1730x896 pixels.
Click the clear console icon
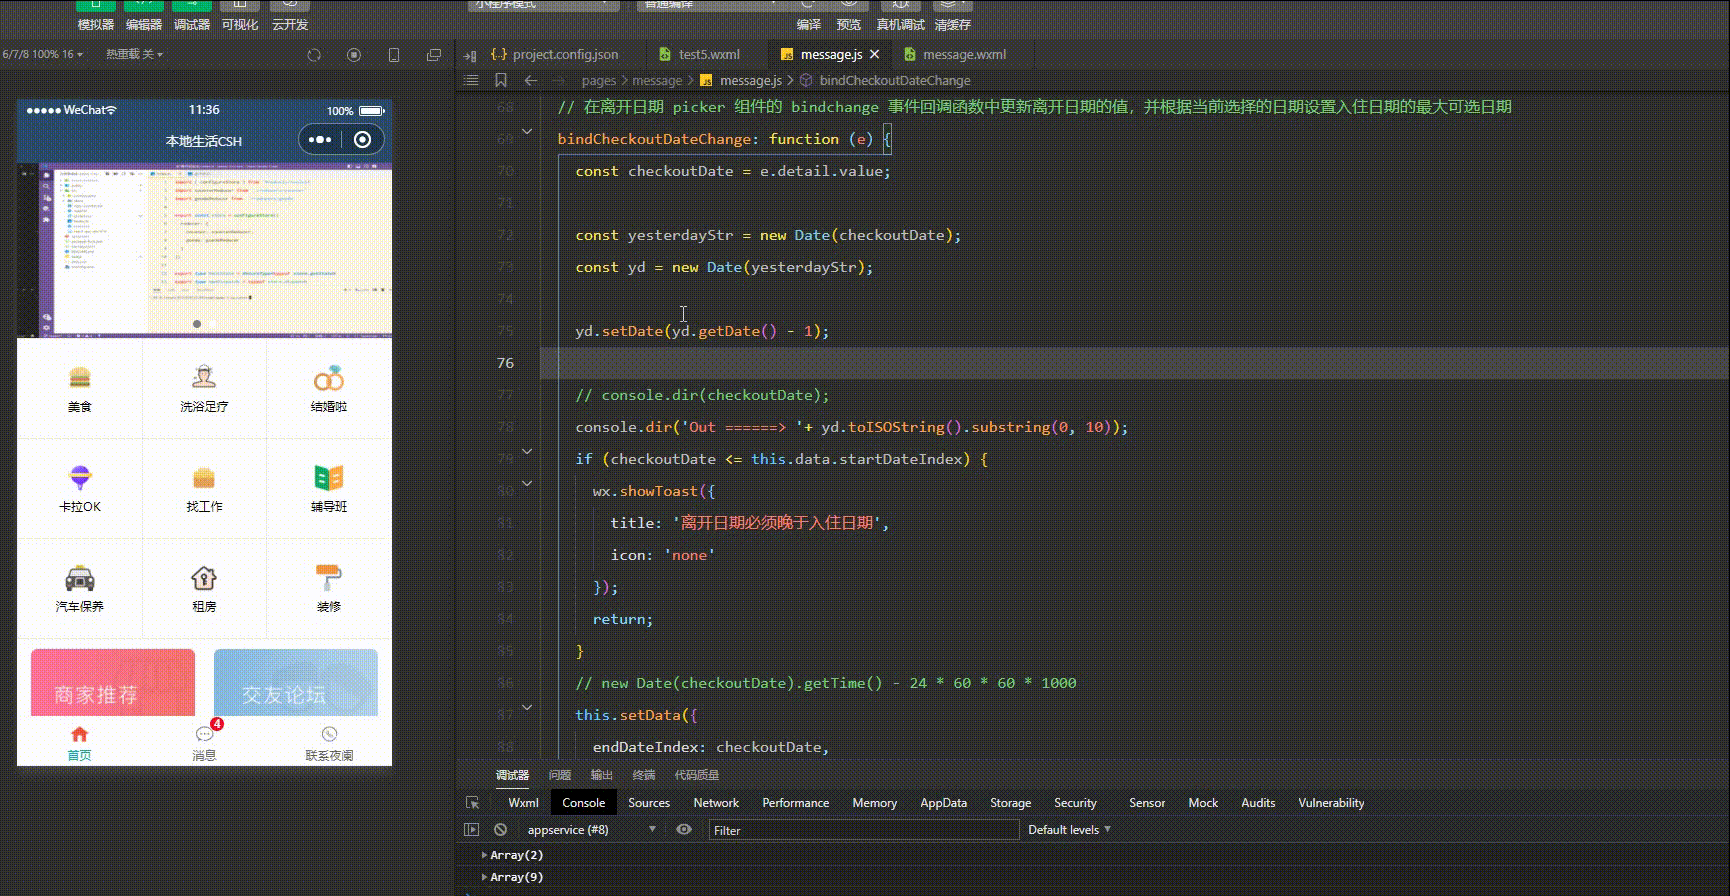(x=500, y=830)
